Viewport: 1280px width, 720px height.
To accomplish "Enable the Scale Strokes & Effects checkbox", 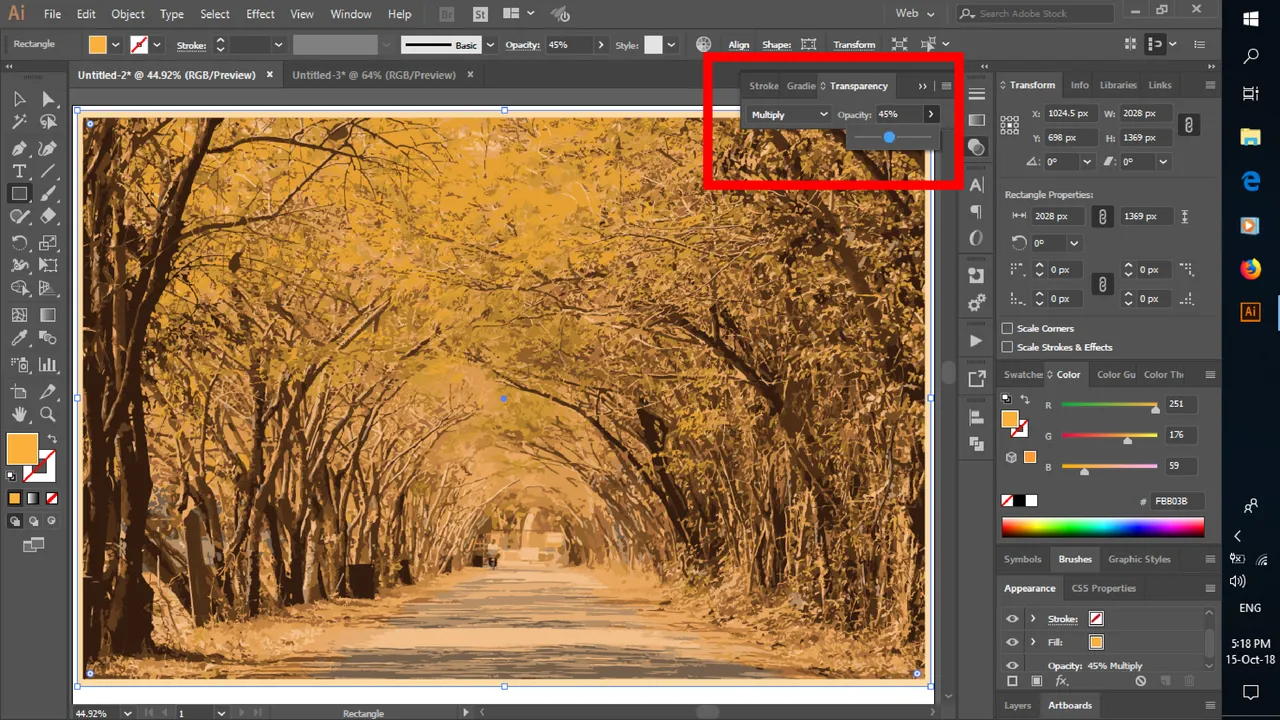I will point(1007,347).
